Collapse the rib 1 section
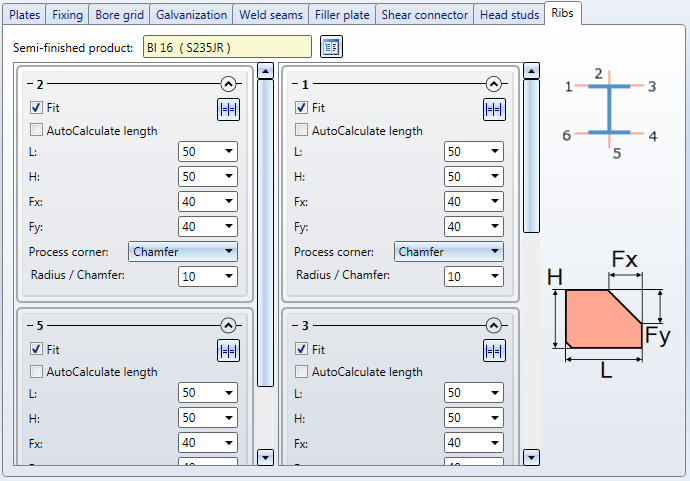 pos(493,86)
